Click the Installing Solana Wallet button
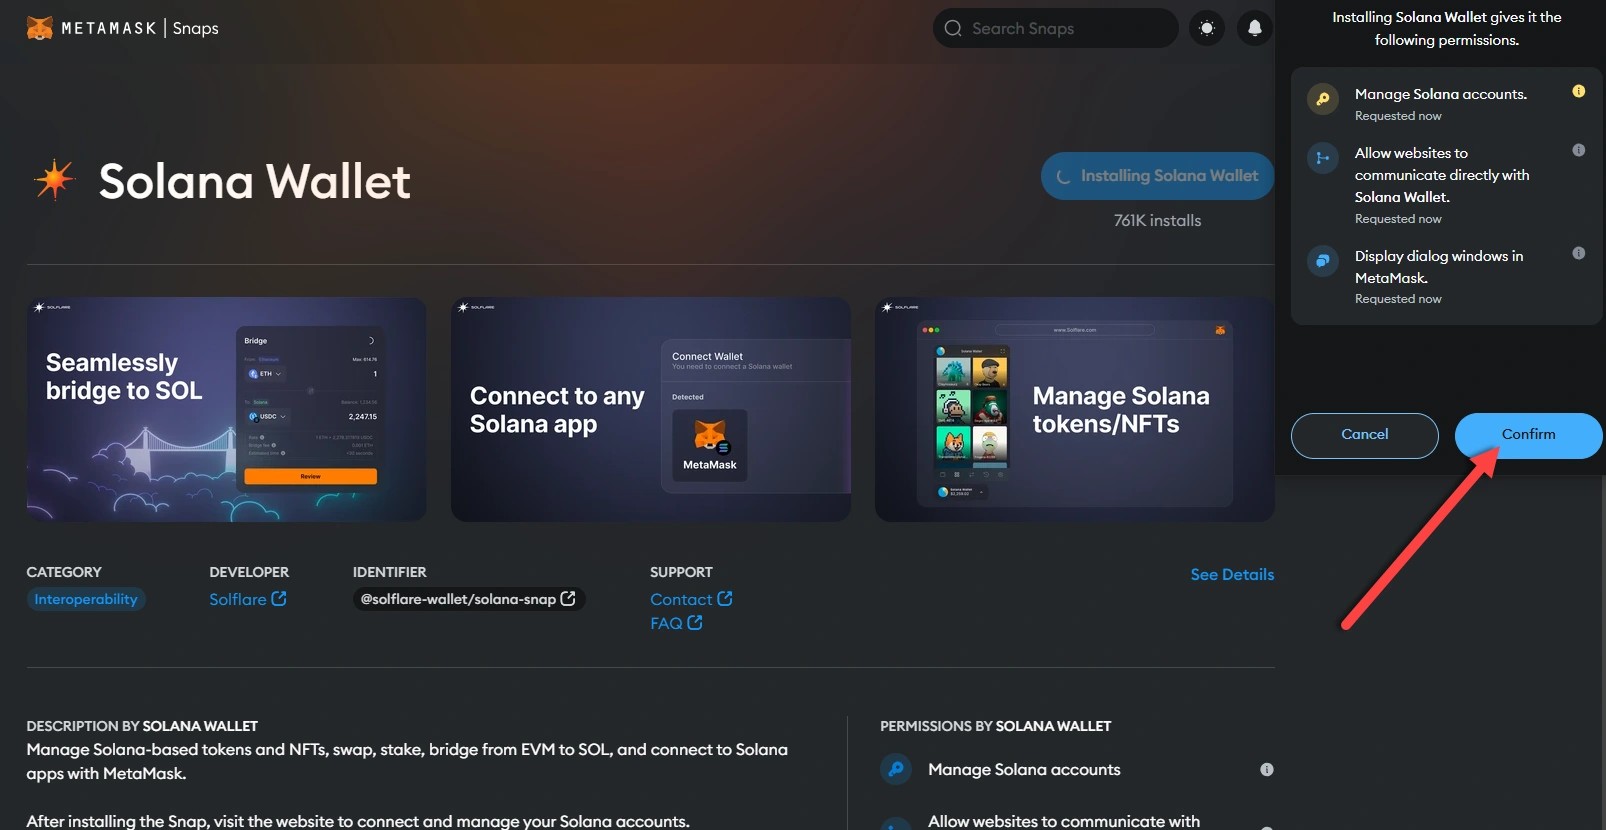The height and width of the screenshot is (830, 1606). click(1157, 176)
